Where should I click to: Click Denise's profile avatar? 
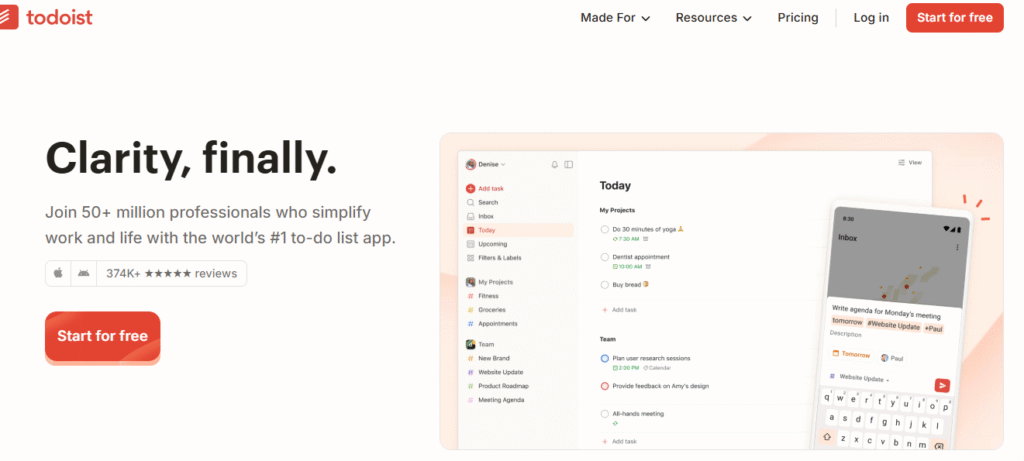click(470, 165)
